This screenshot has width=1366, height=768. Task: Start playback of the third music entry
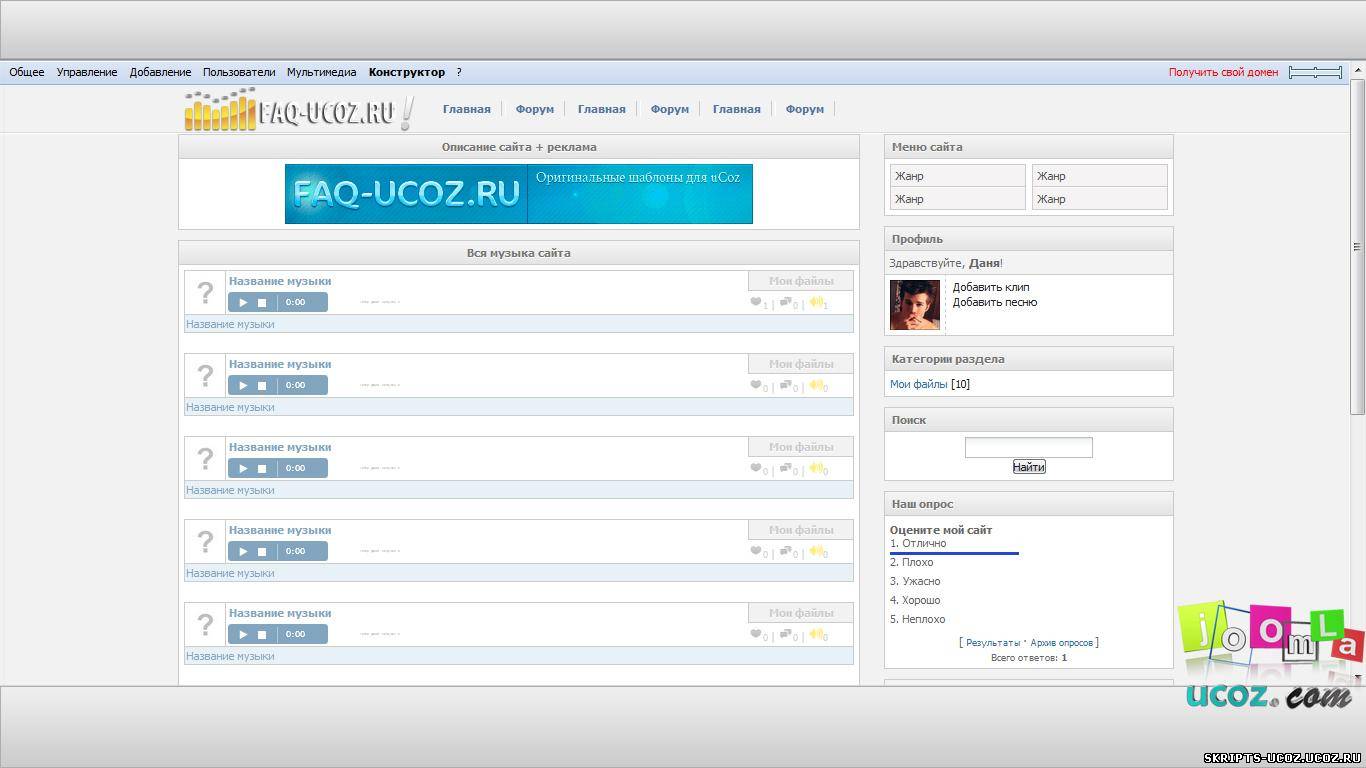coord(243,468)
